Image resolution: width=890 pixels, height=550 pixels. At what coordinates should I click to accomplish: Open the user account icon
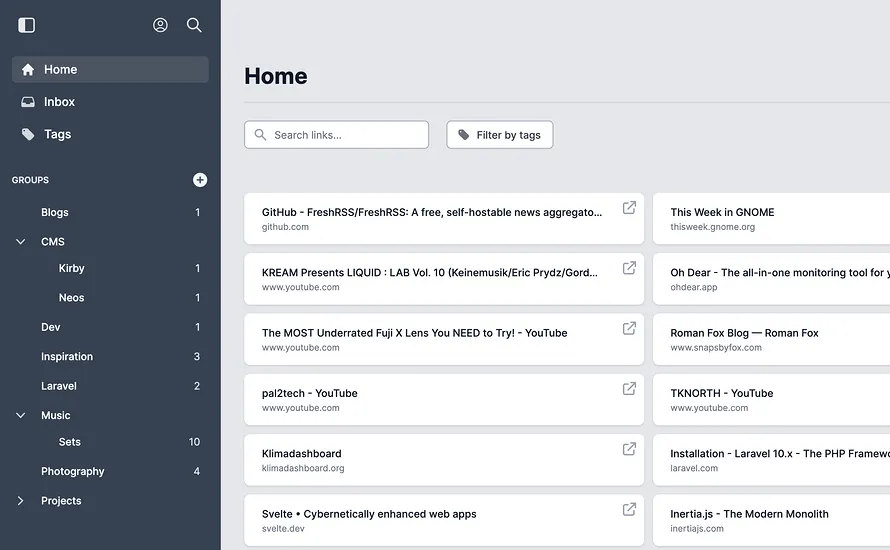160,25
